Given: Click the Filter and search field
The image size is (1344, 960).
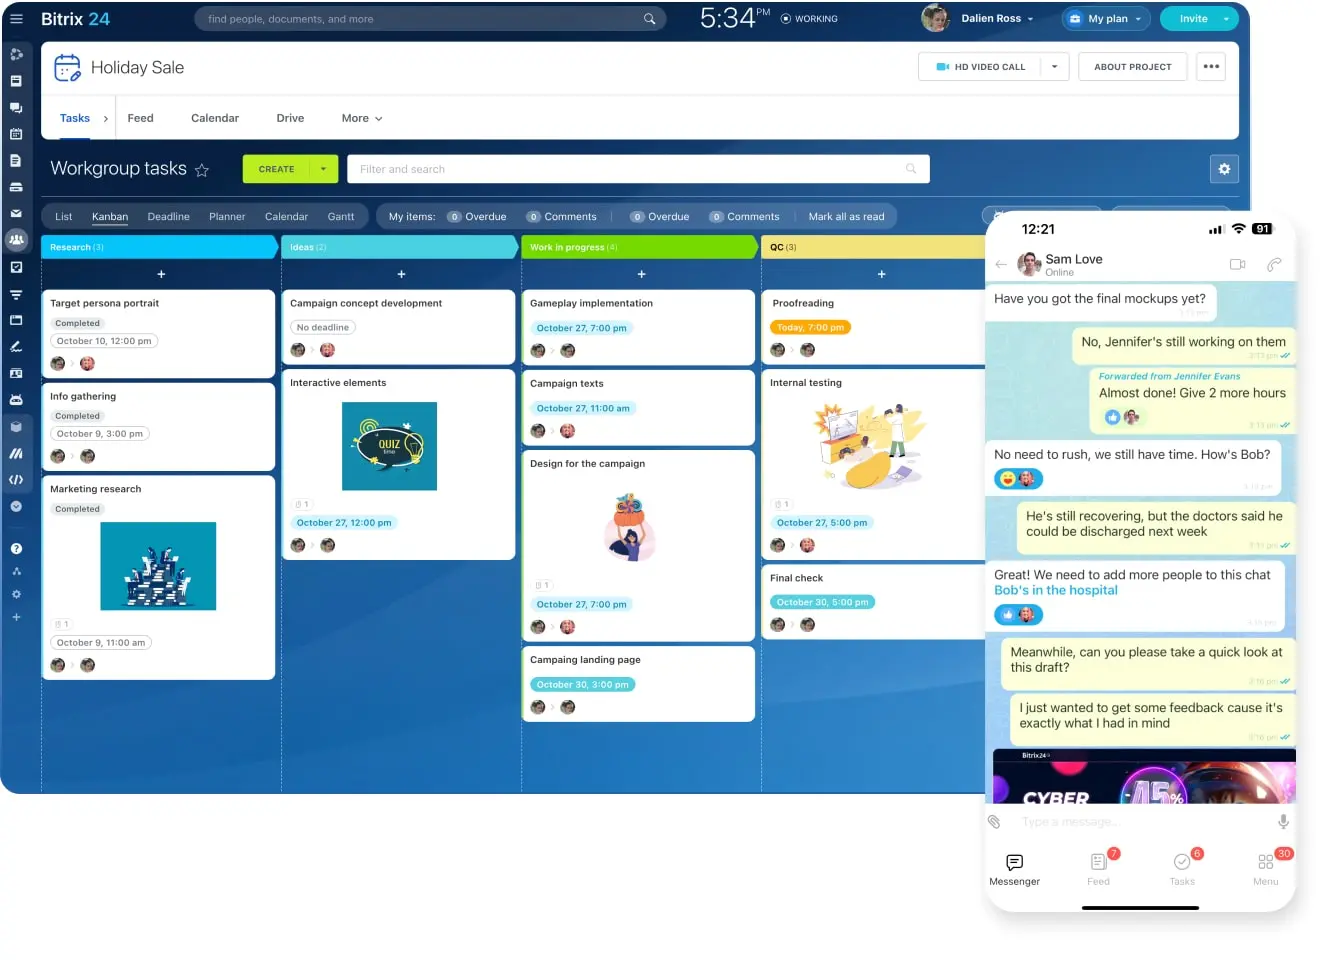Looking at the screenshot, I should 630,169.
